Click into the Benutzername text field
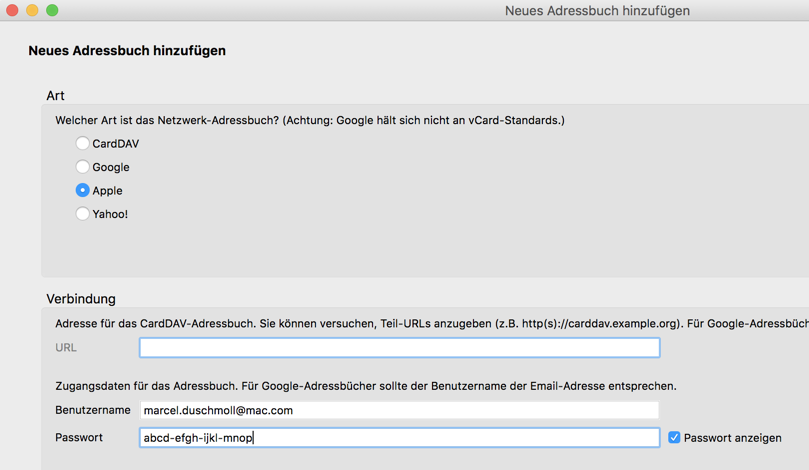Screen dimensions: 809x470 399,410
